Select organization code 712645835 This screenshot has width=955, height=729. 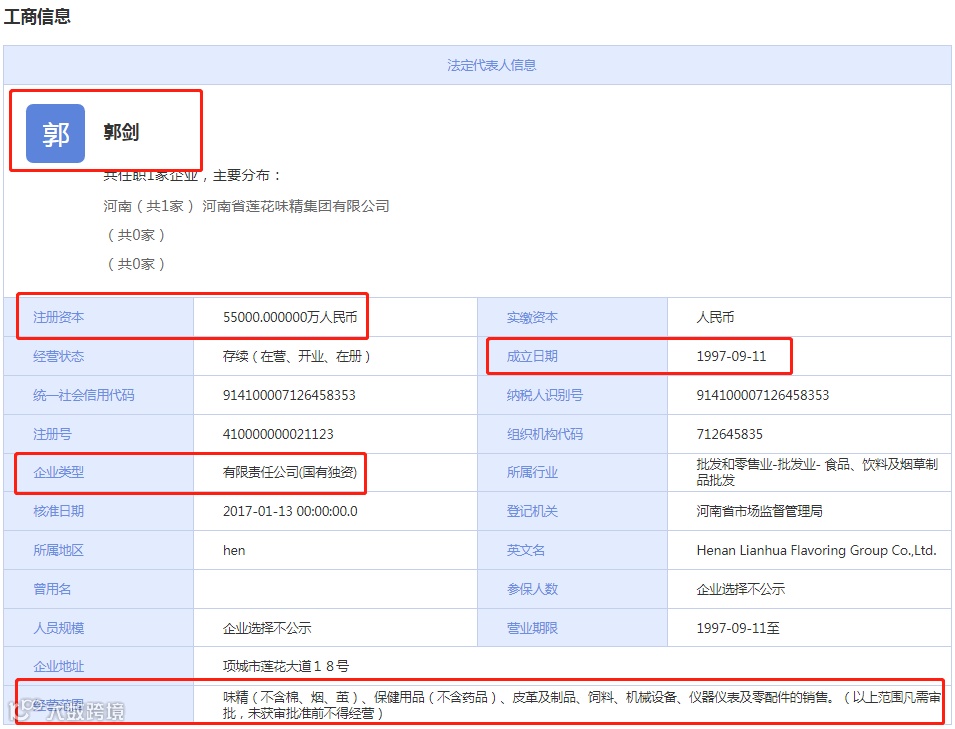(x=730, y=434)
